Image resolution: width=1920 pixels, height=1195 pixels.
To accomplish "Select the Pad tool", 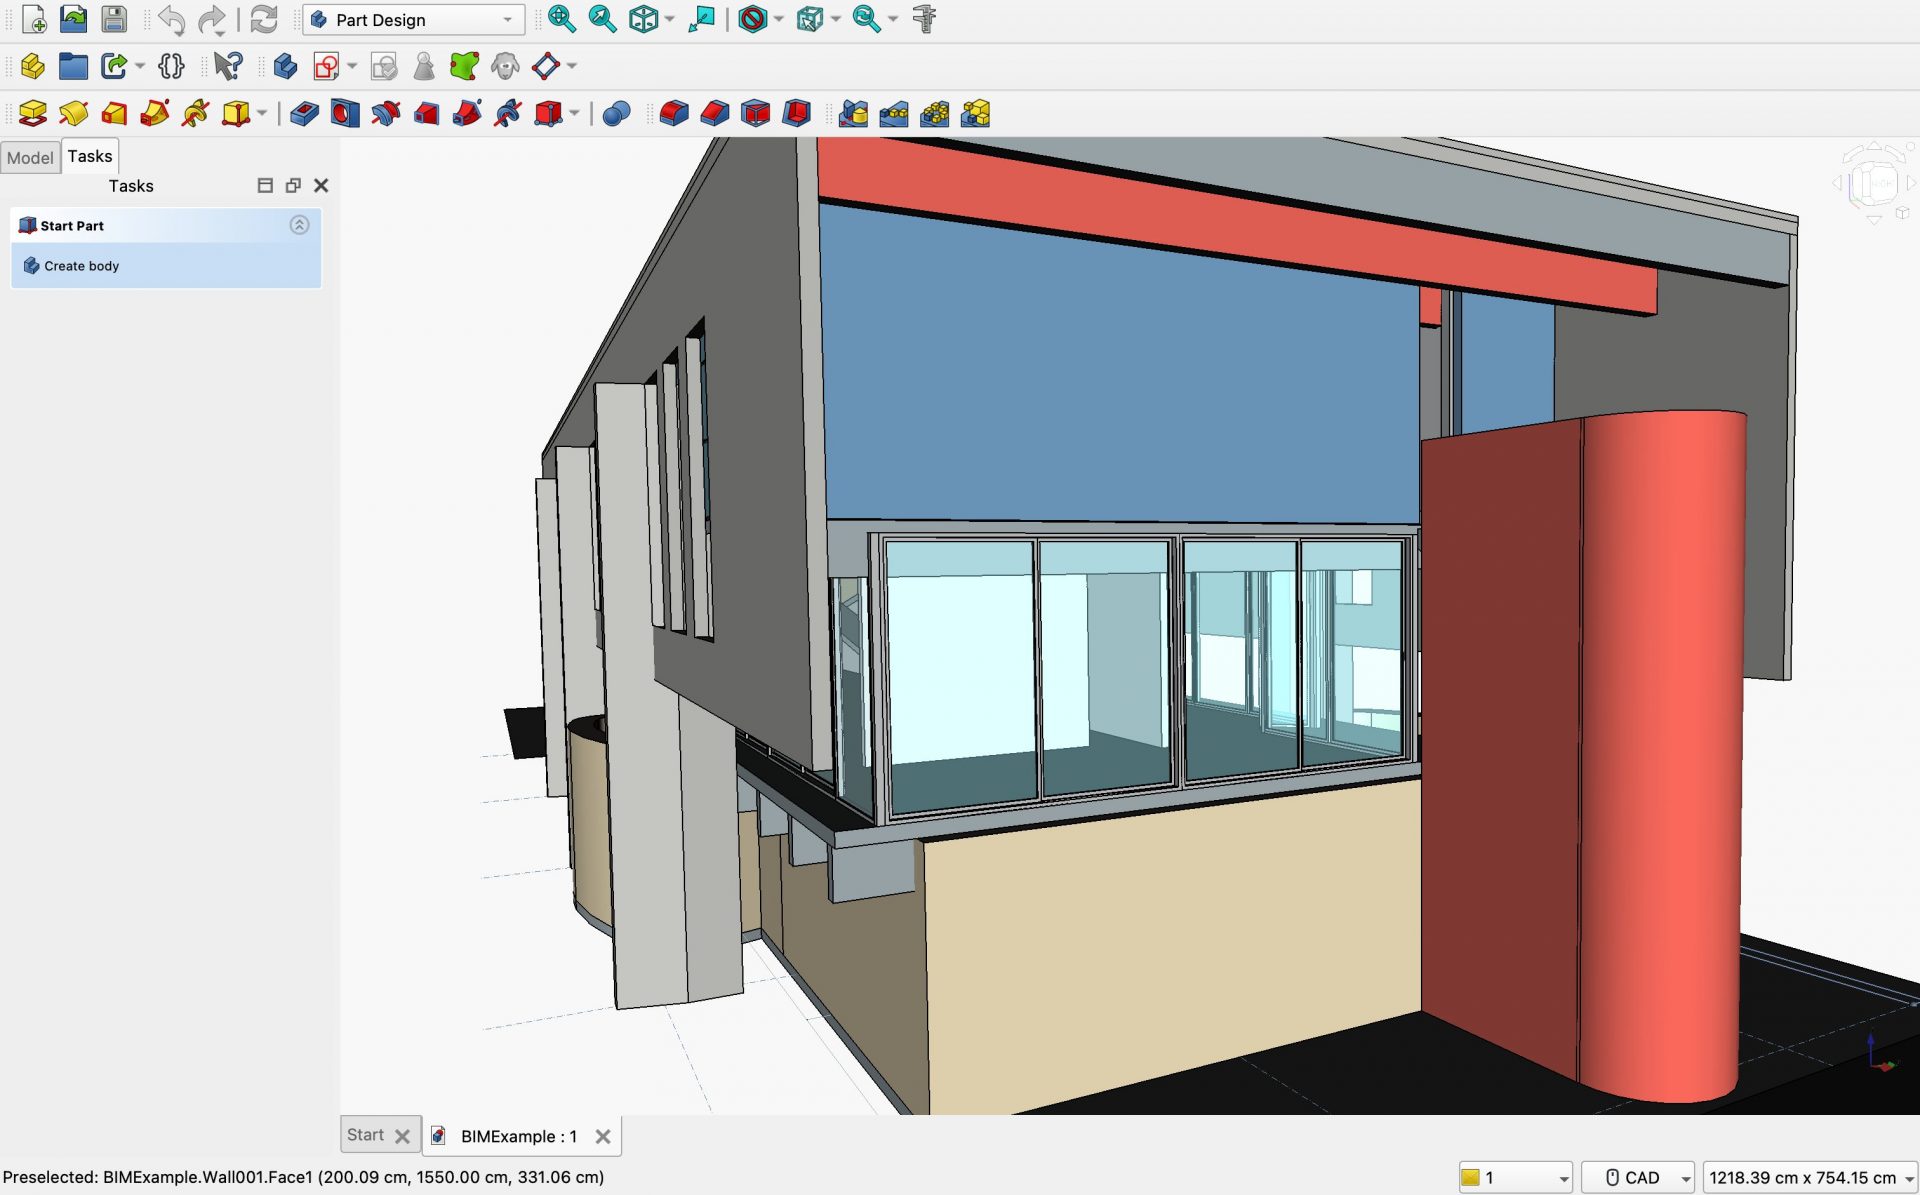I will point(32,113).
